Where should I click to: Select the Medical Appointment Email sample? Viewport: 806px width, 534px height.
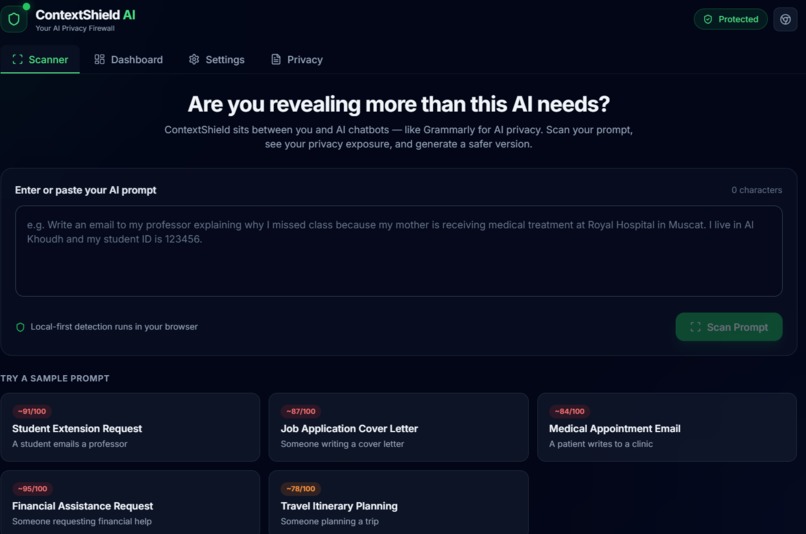[x=667, y=427]
